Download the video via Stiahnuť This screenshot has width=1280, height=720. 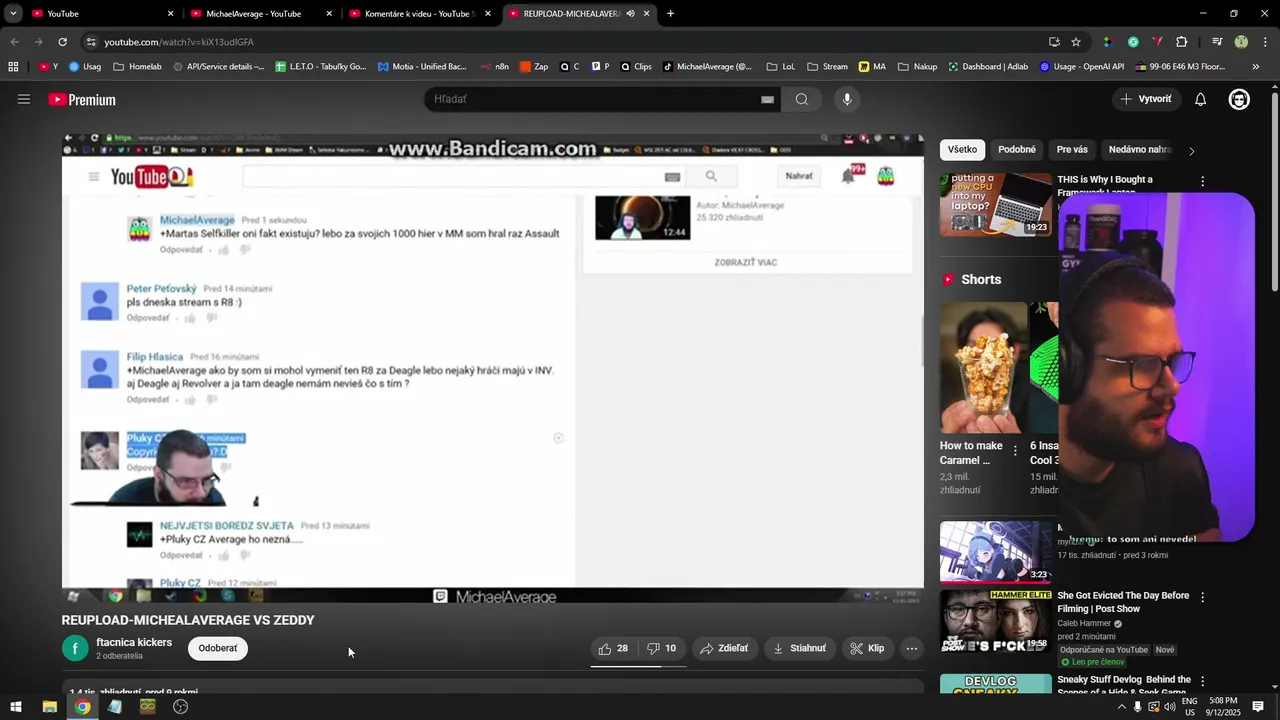(x=799, y=648)
